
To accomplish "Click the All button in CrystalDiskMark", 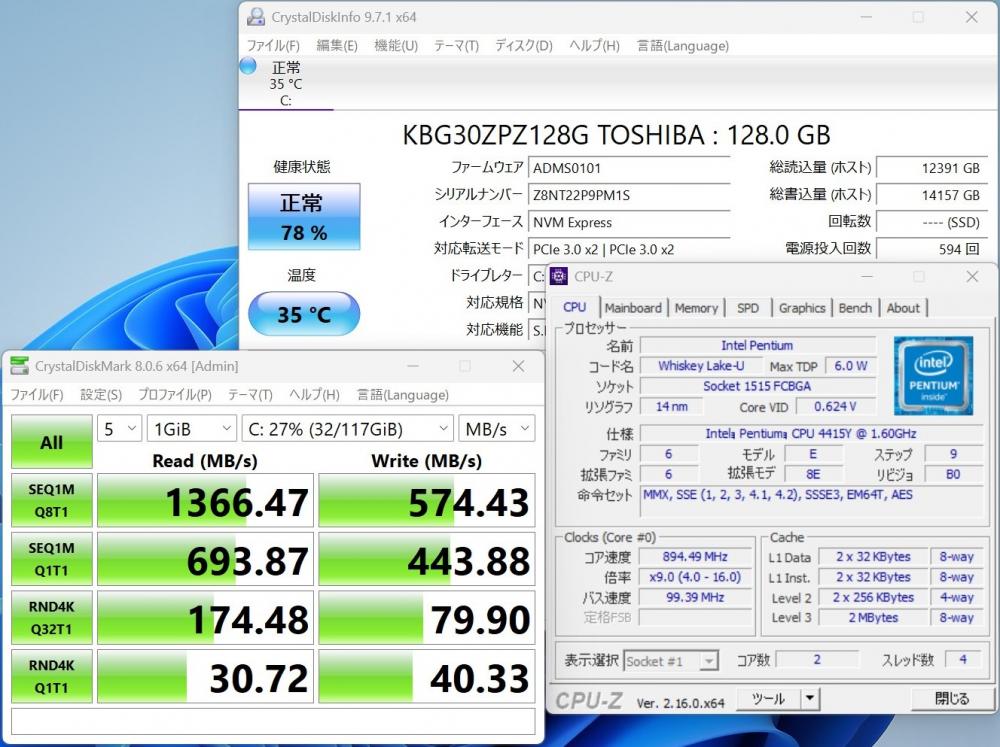I will pyautogui.click(x=52, y=442).
